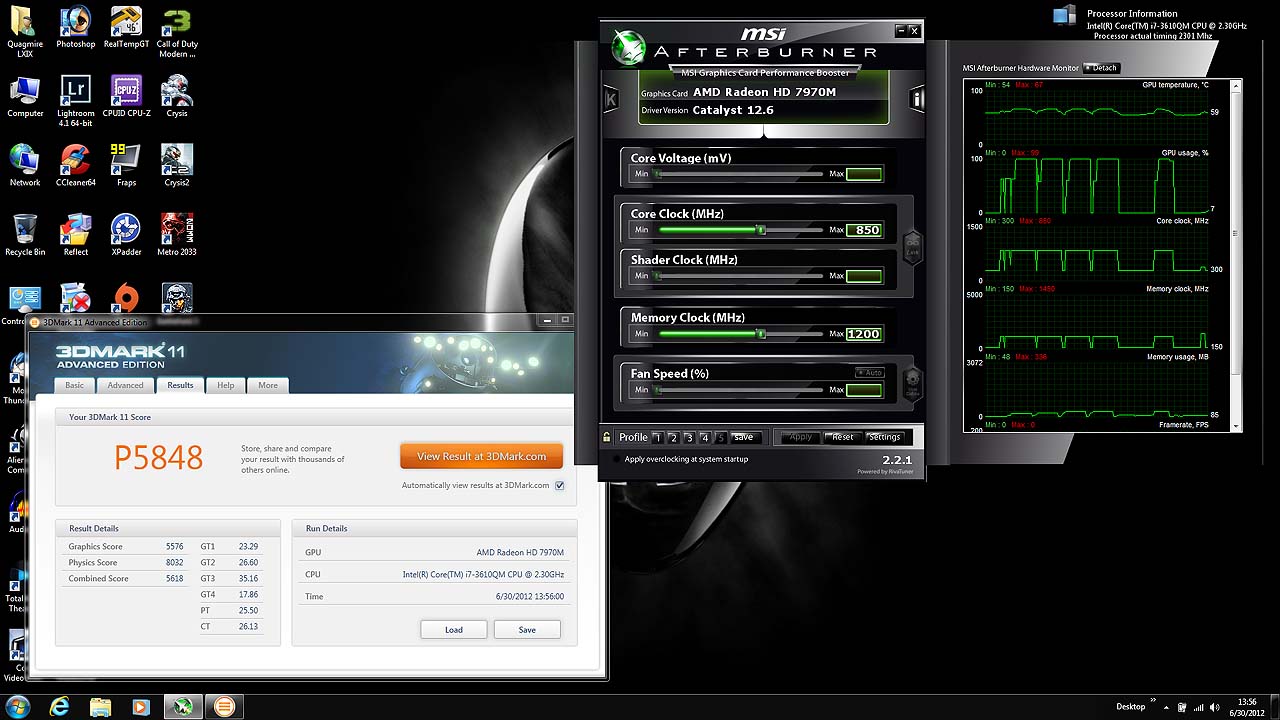Click the Core Voltage value field

coord(864,174)
